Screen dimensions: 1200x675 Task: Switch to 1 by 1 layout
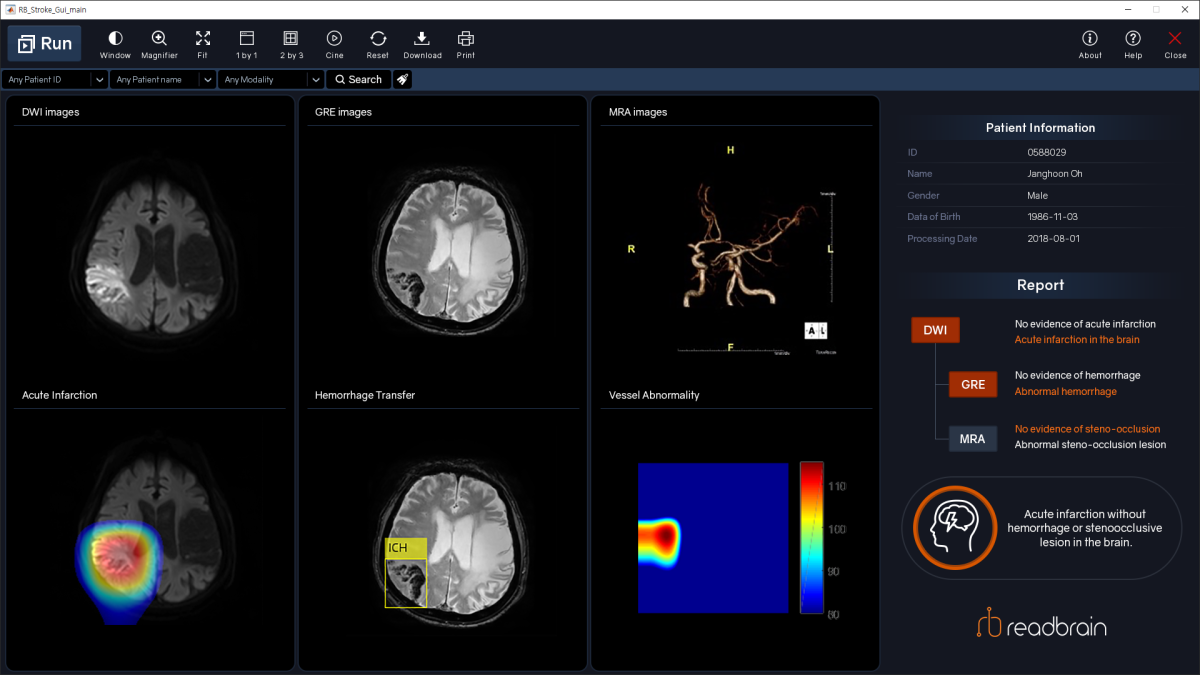(246, 43)
